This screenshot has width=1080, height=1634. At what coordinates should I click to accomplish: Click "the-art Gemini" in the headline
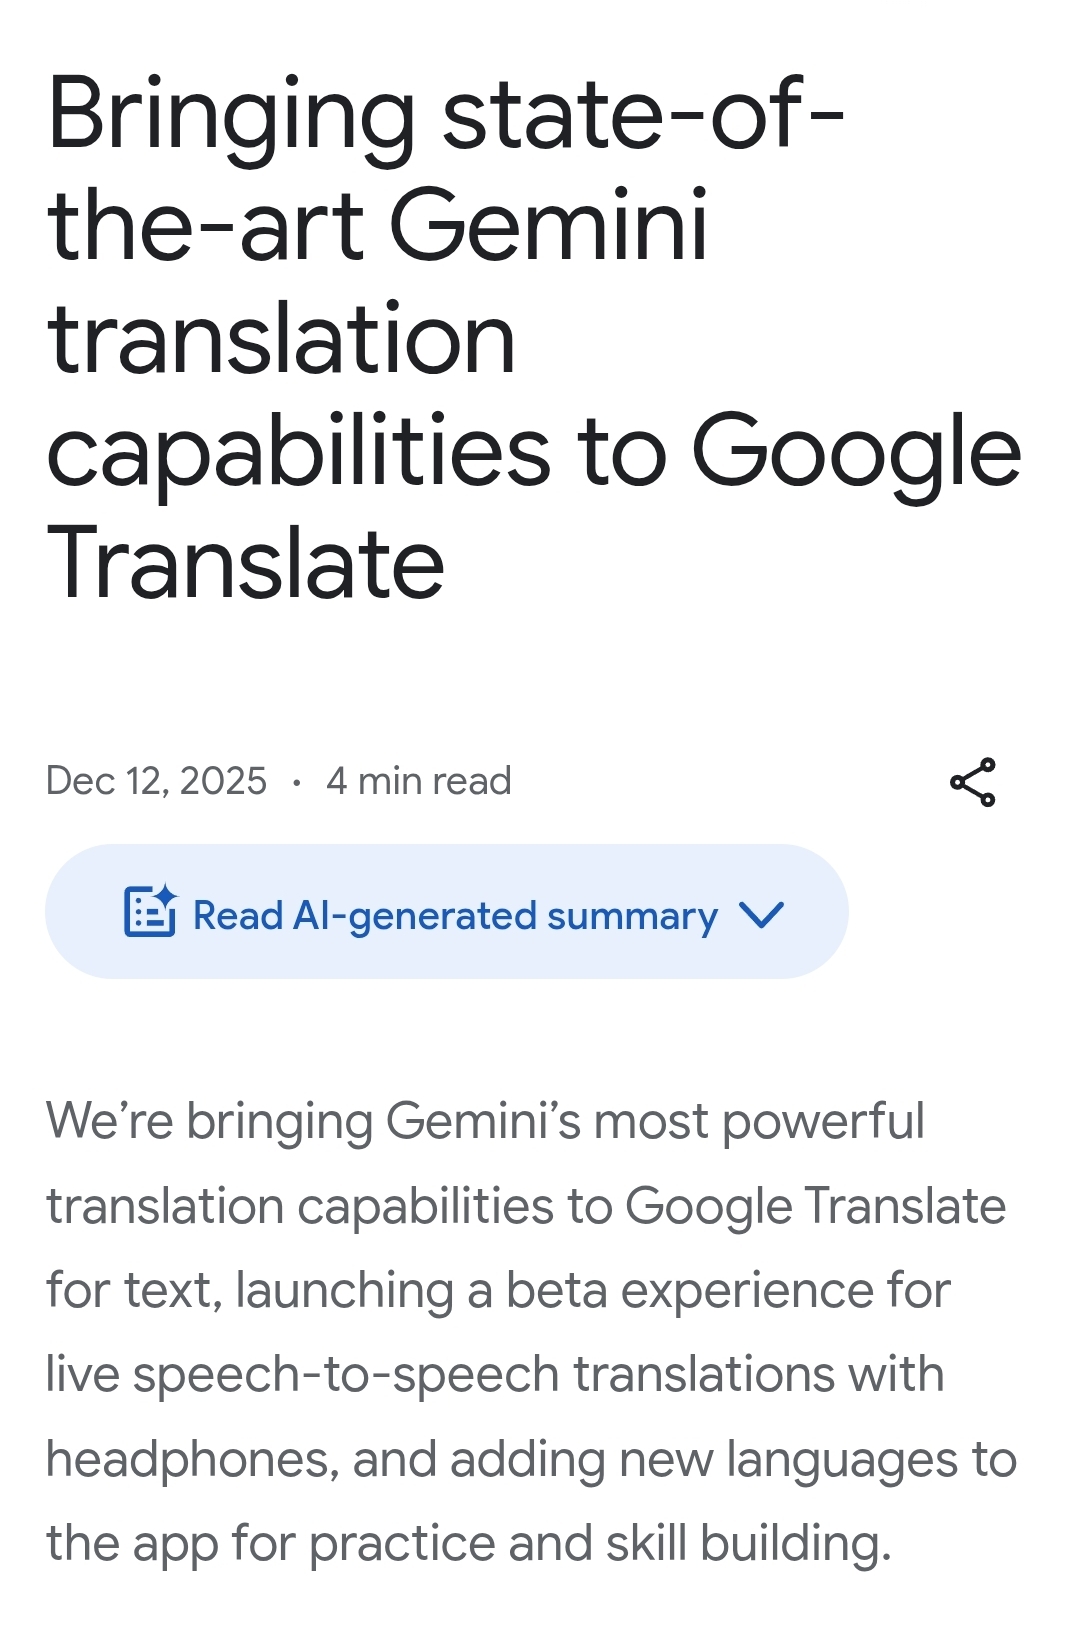coord(378,227)
